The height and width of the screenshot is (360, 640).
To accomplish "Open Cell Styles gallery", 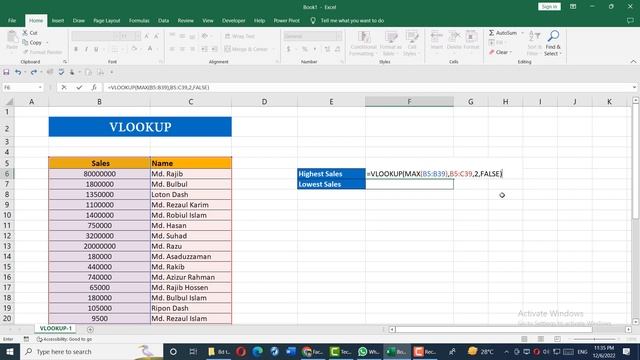I will point(411,44).
